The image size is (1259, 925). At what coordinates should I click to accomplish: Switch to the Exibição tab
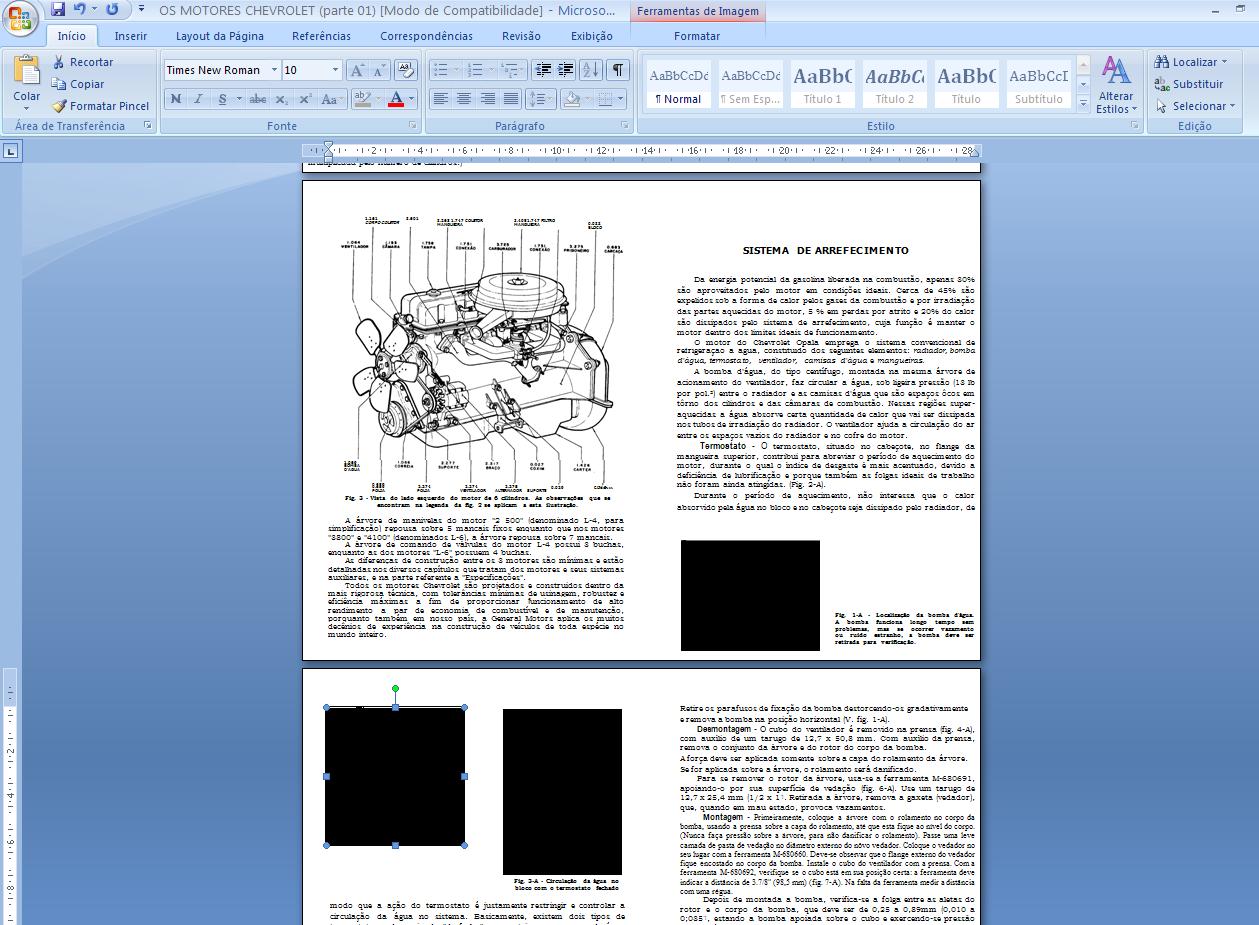[592, 36]
